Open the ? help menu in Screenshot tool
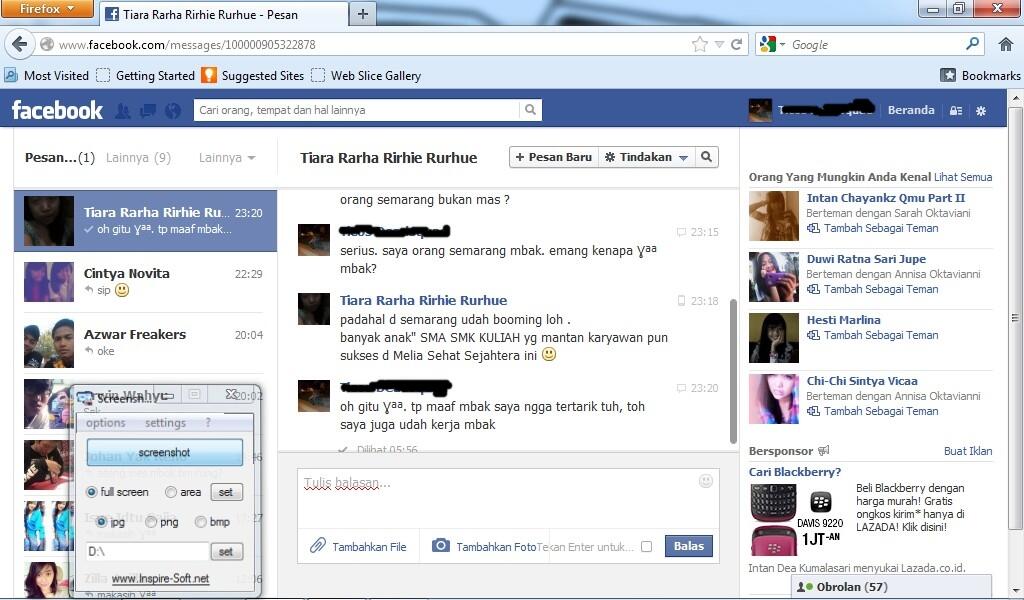Viewport: 1024px width, 600px height. [x=208, y=423]
